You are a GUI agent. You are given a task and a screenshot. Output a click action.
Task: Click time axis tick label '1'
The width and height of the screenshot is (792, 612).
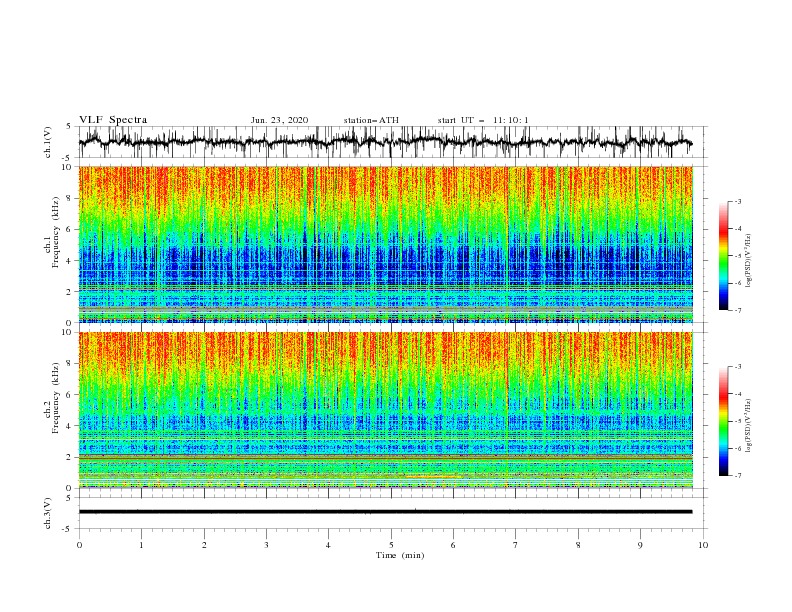pos(141,545)
